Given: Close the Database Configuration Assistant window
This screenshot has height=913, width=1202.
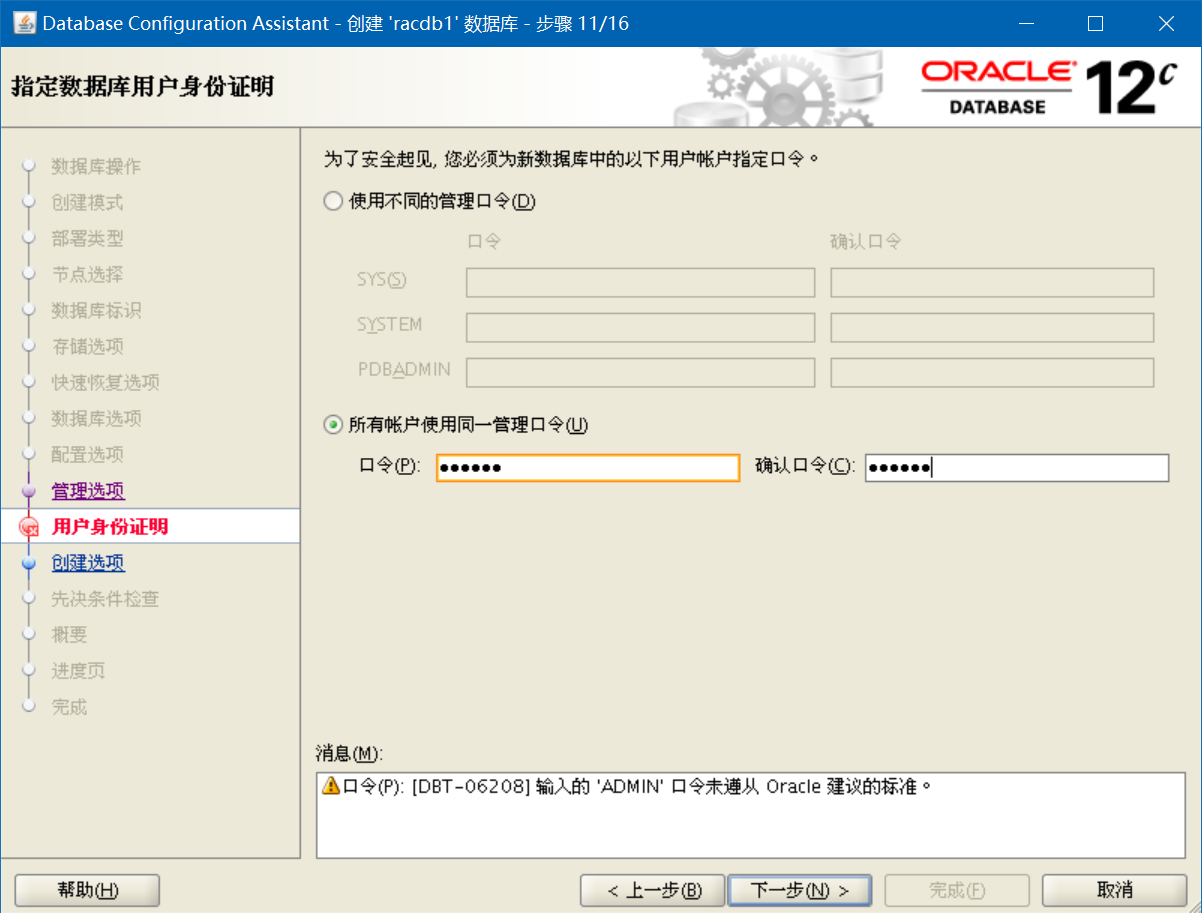Looking at the screenshot, I should (1166, 23).
